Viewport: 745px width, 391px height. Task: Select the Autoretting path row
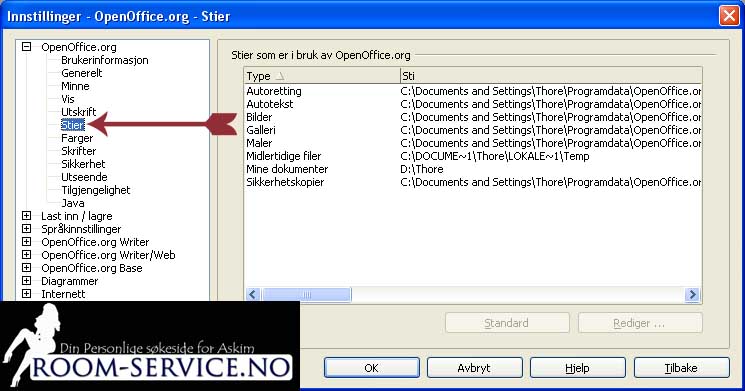tap(473, 91)
